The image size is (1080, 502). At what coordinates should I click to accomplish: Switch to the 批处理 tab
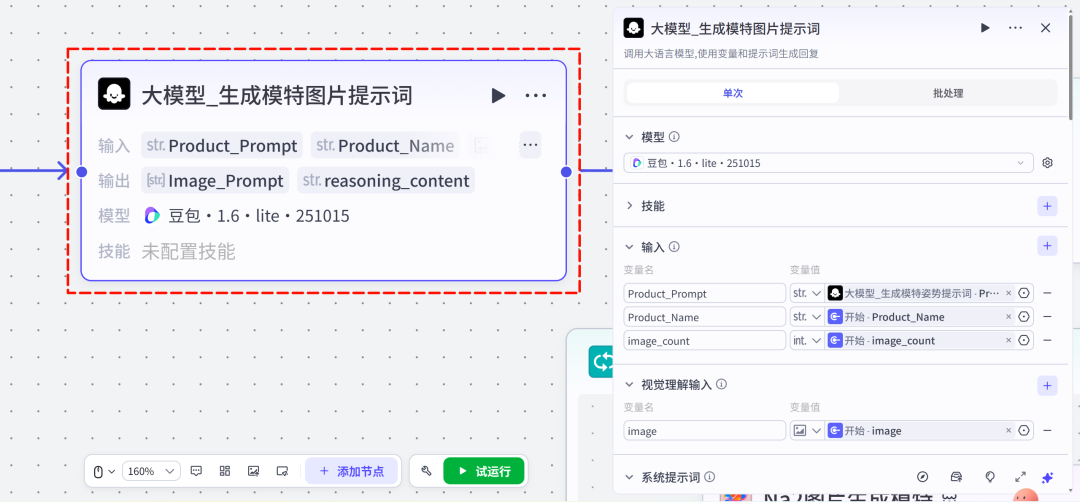[948, 93]
